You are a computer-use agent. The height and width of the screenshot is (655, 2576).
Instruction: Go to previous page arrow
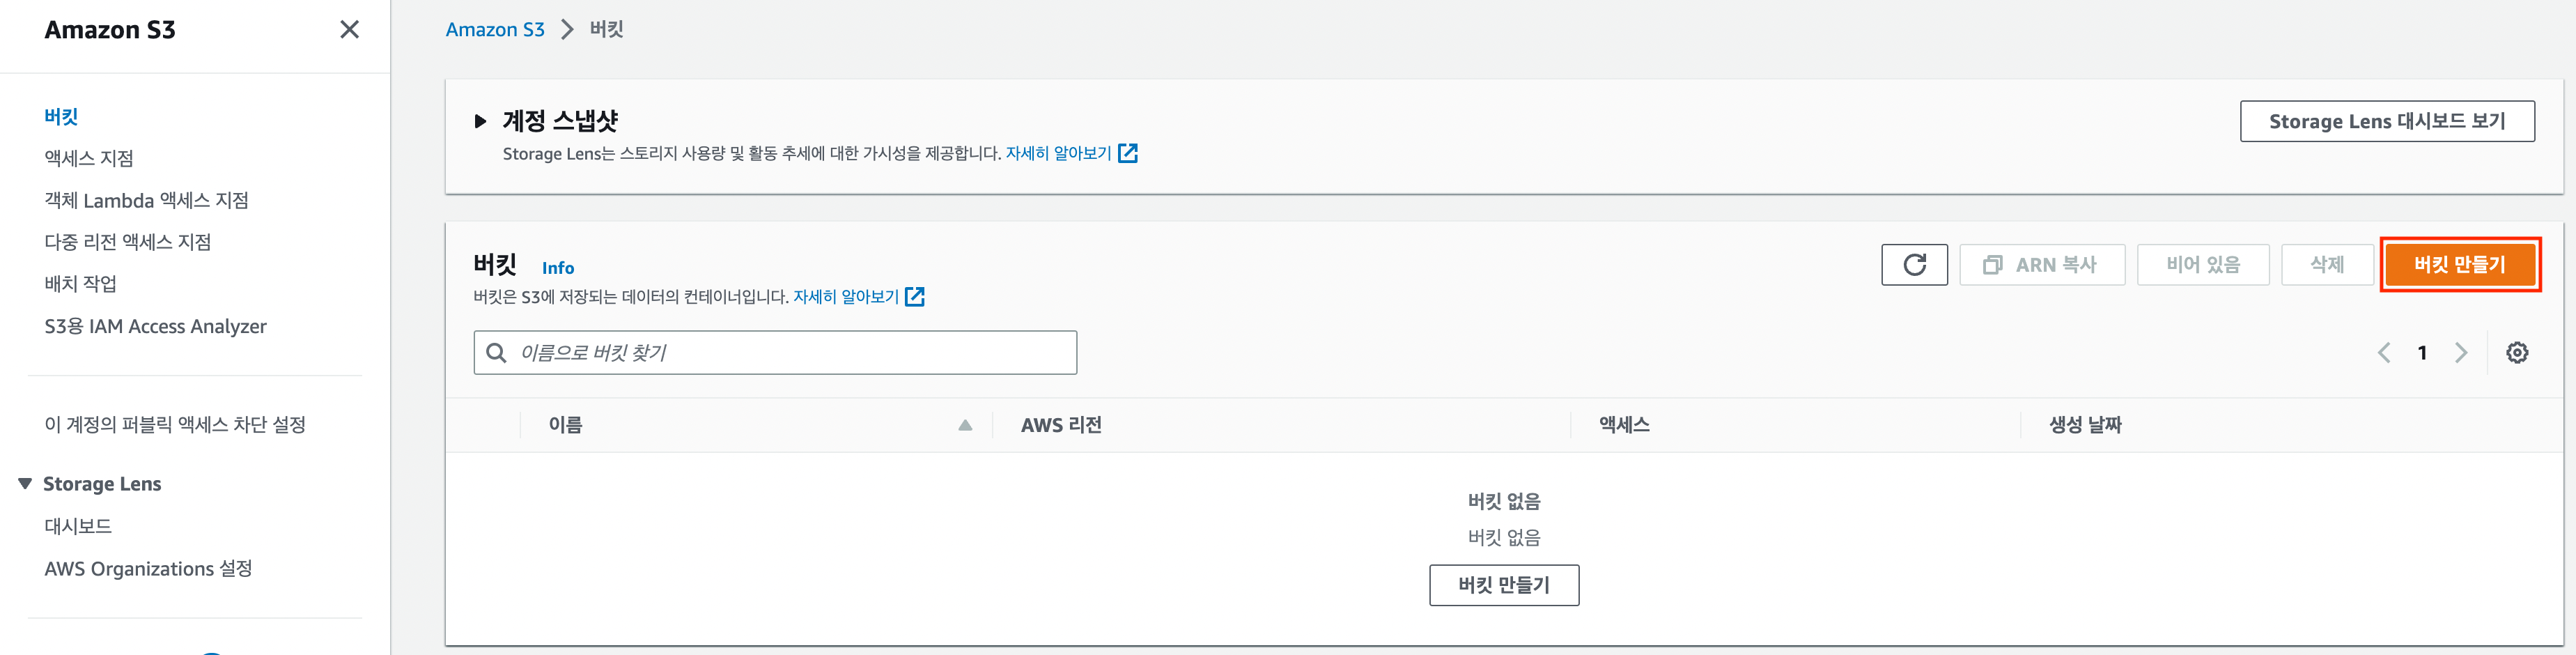point(2384,353)
